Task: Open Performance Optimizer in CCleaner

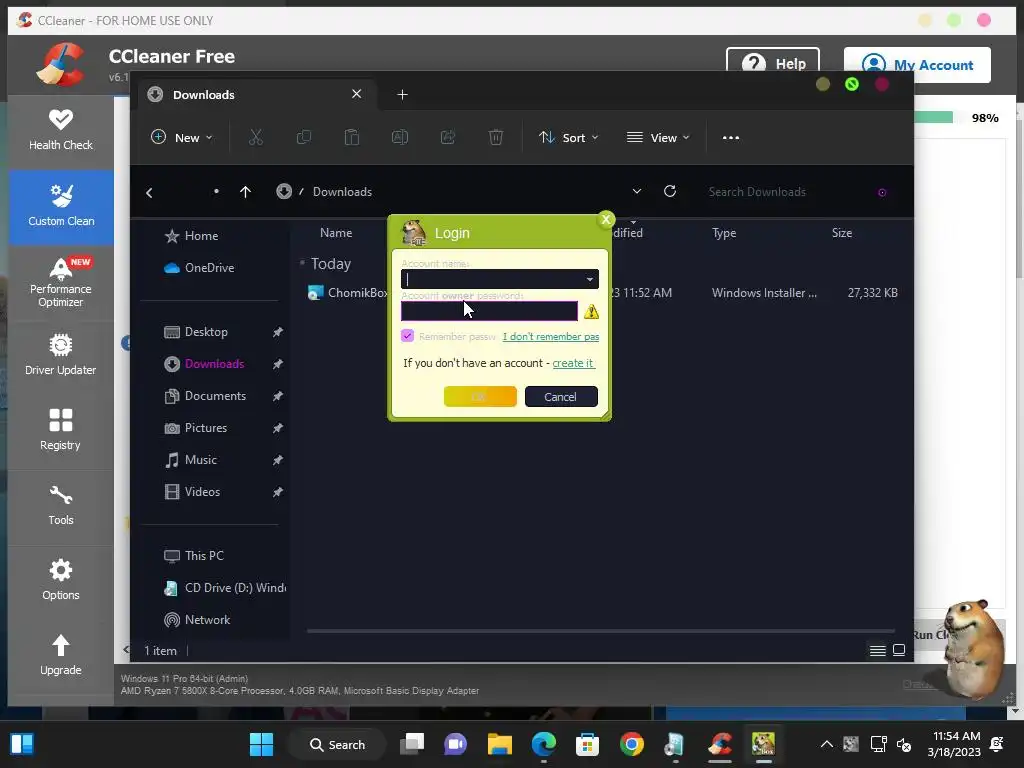Action: (x=61, y=283)
